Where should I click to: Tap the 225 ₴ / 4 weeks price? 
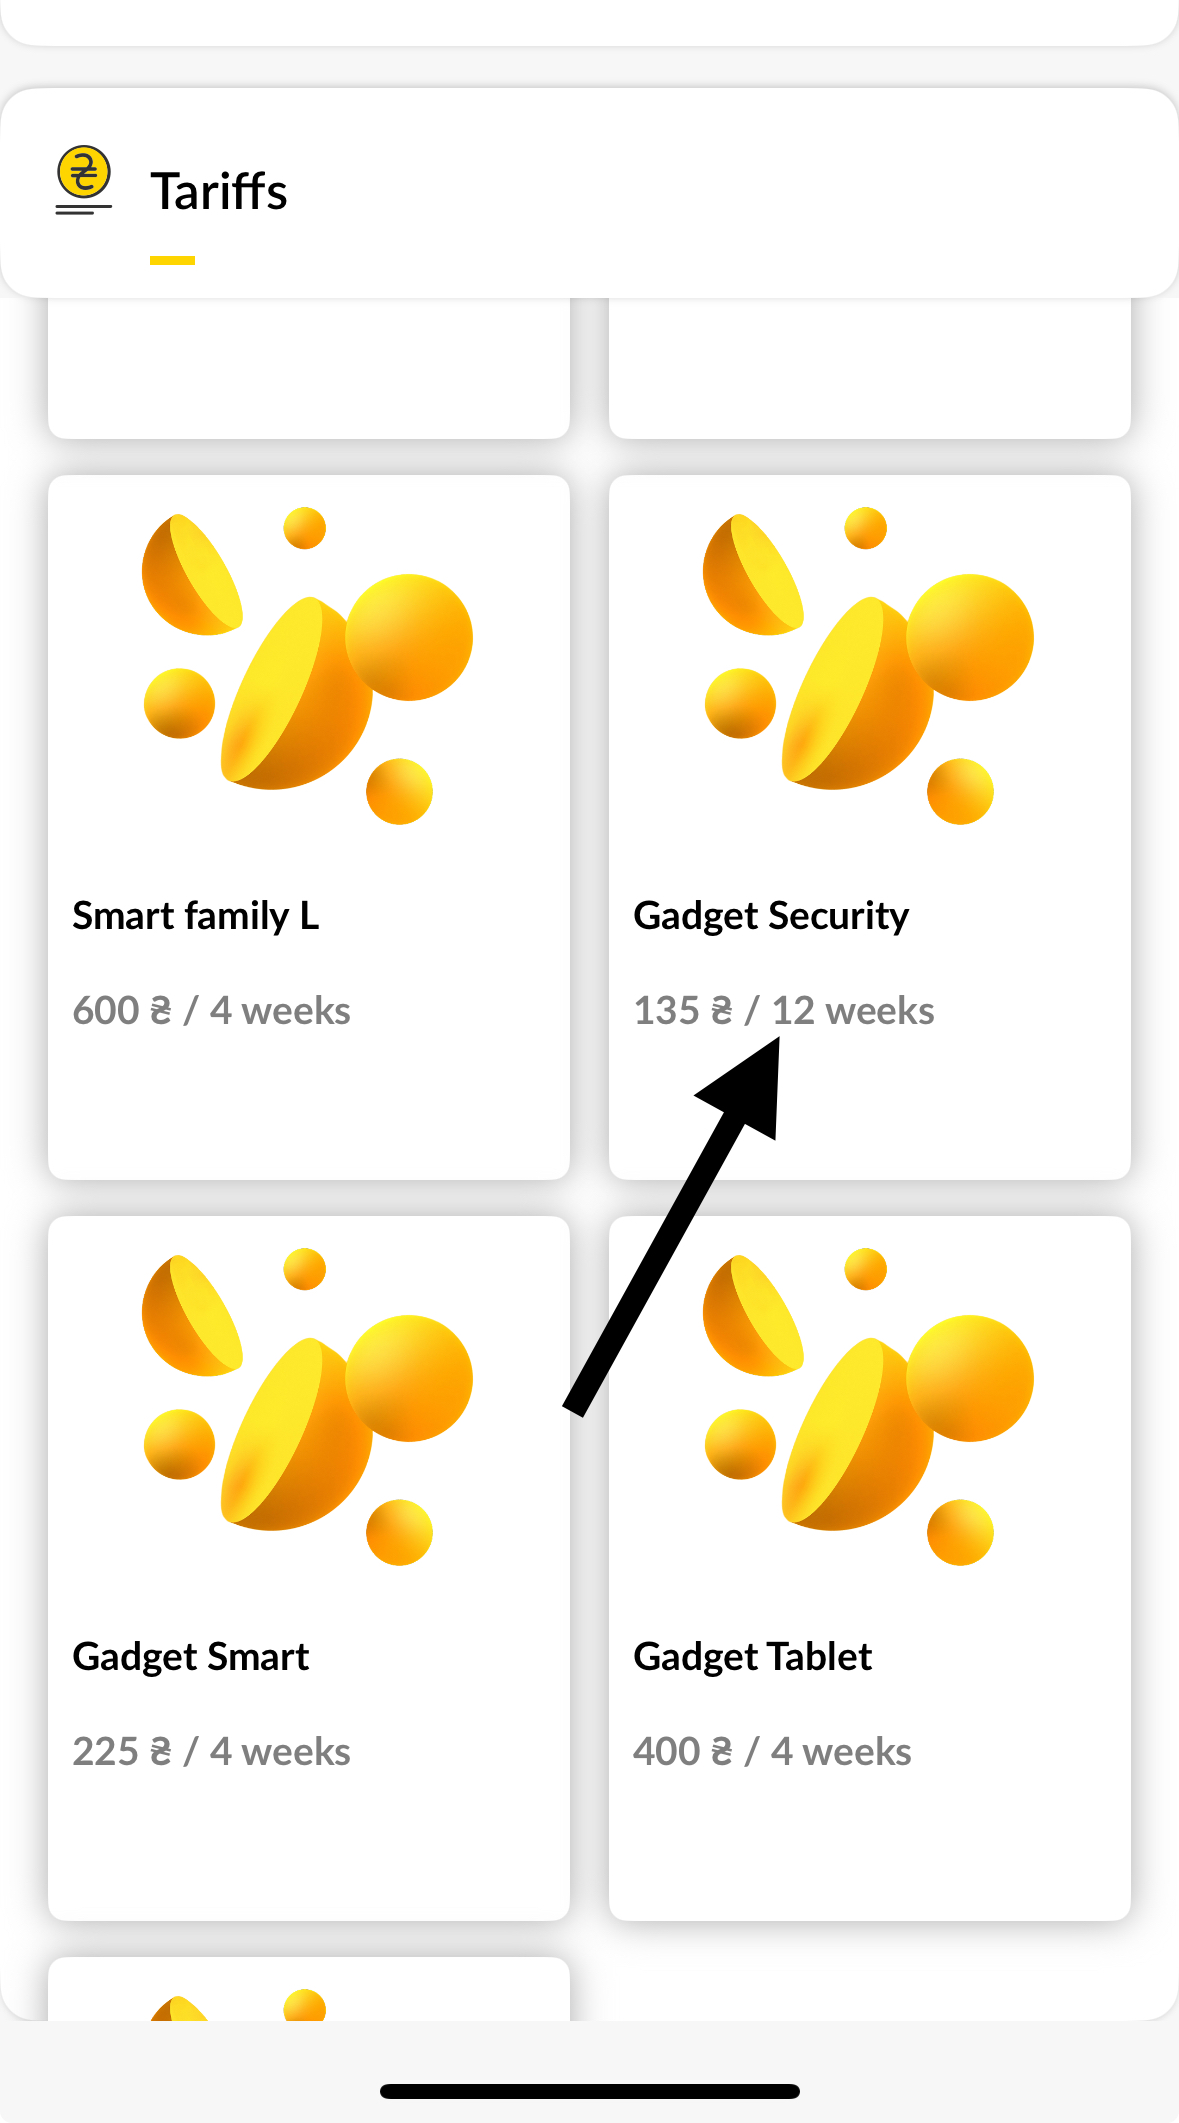[211, 1751]
